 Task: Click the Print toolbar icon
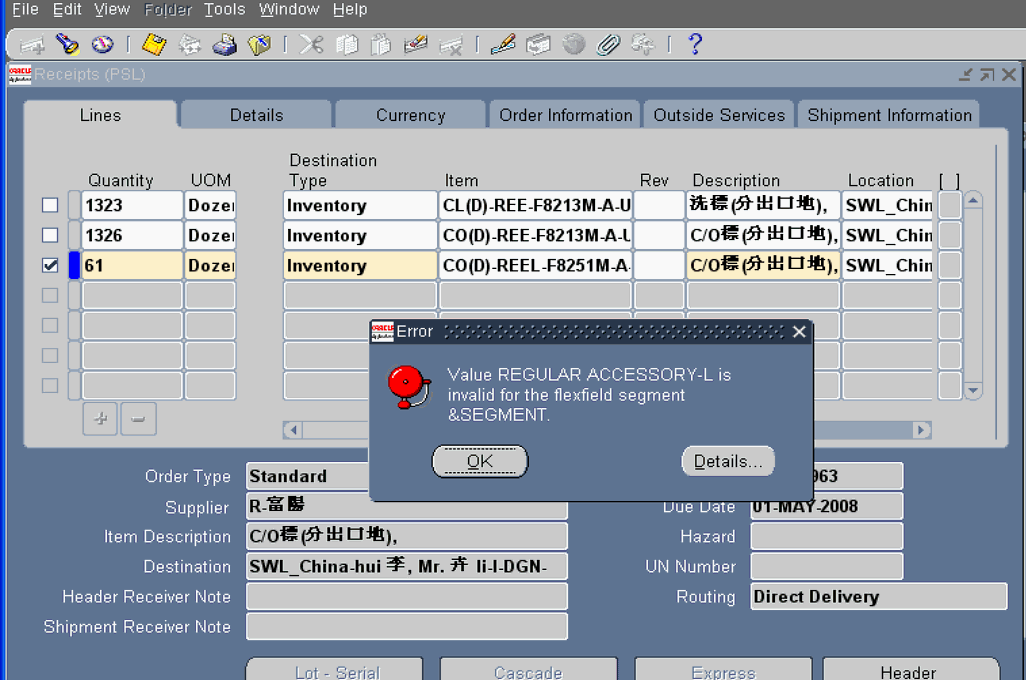224,44
